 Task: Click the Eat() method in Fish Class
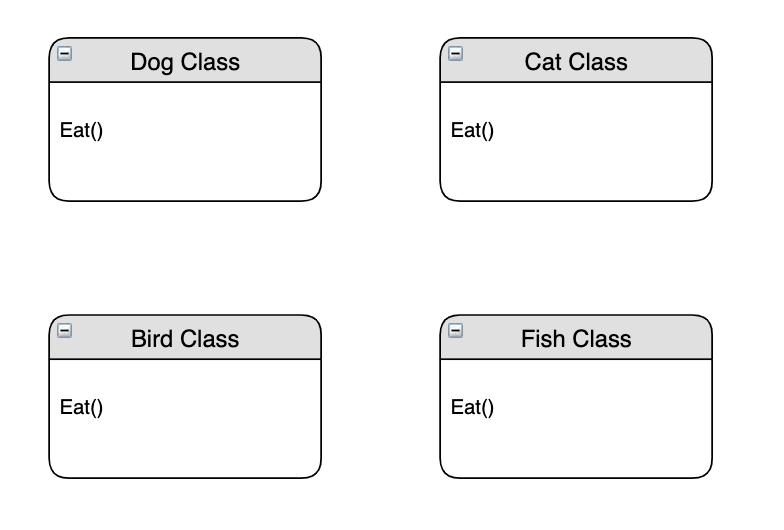click(x=473, y=407)
